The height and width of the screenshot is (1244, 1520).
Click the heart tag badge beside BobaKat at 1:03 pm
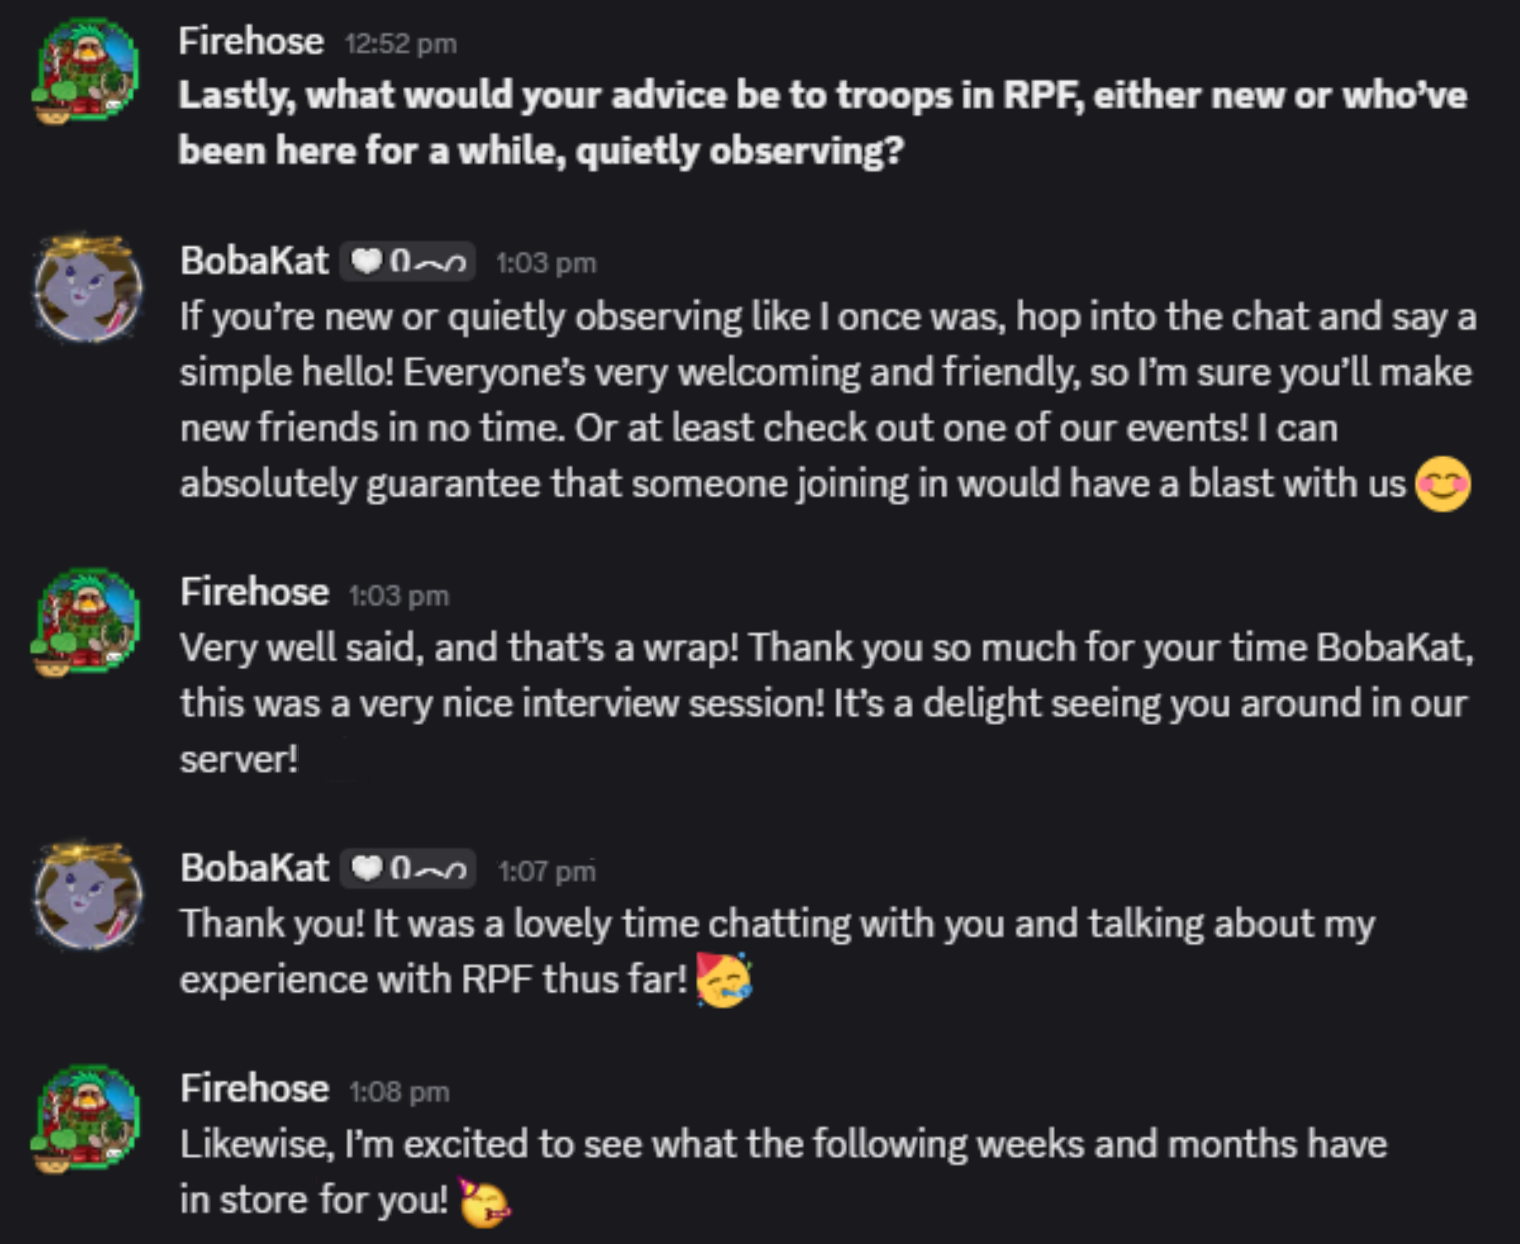tap(408, 262)
